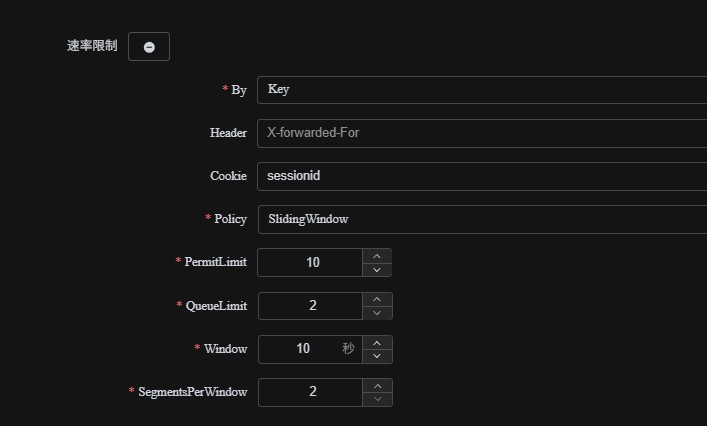Focus the QueueLimit number field
Viewport: 707px width, 426px height.
tap(312, 306)
